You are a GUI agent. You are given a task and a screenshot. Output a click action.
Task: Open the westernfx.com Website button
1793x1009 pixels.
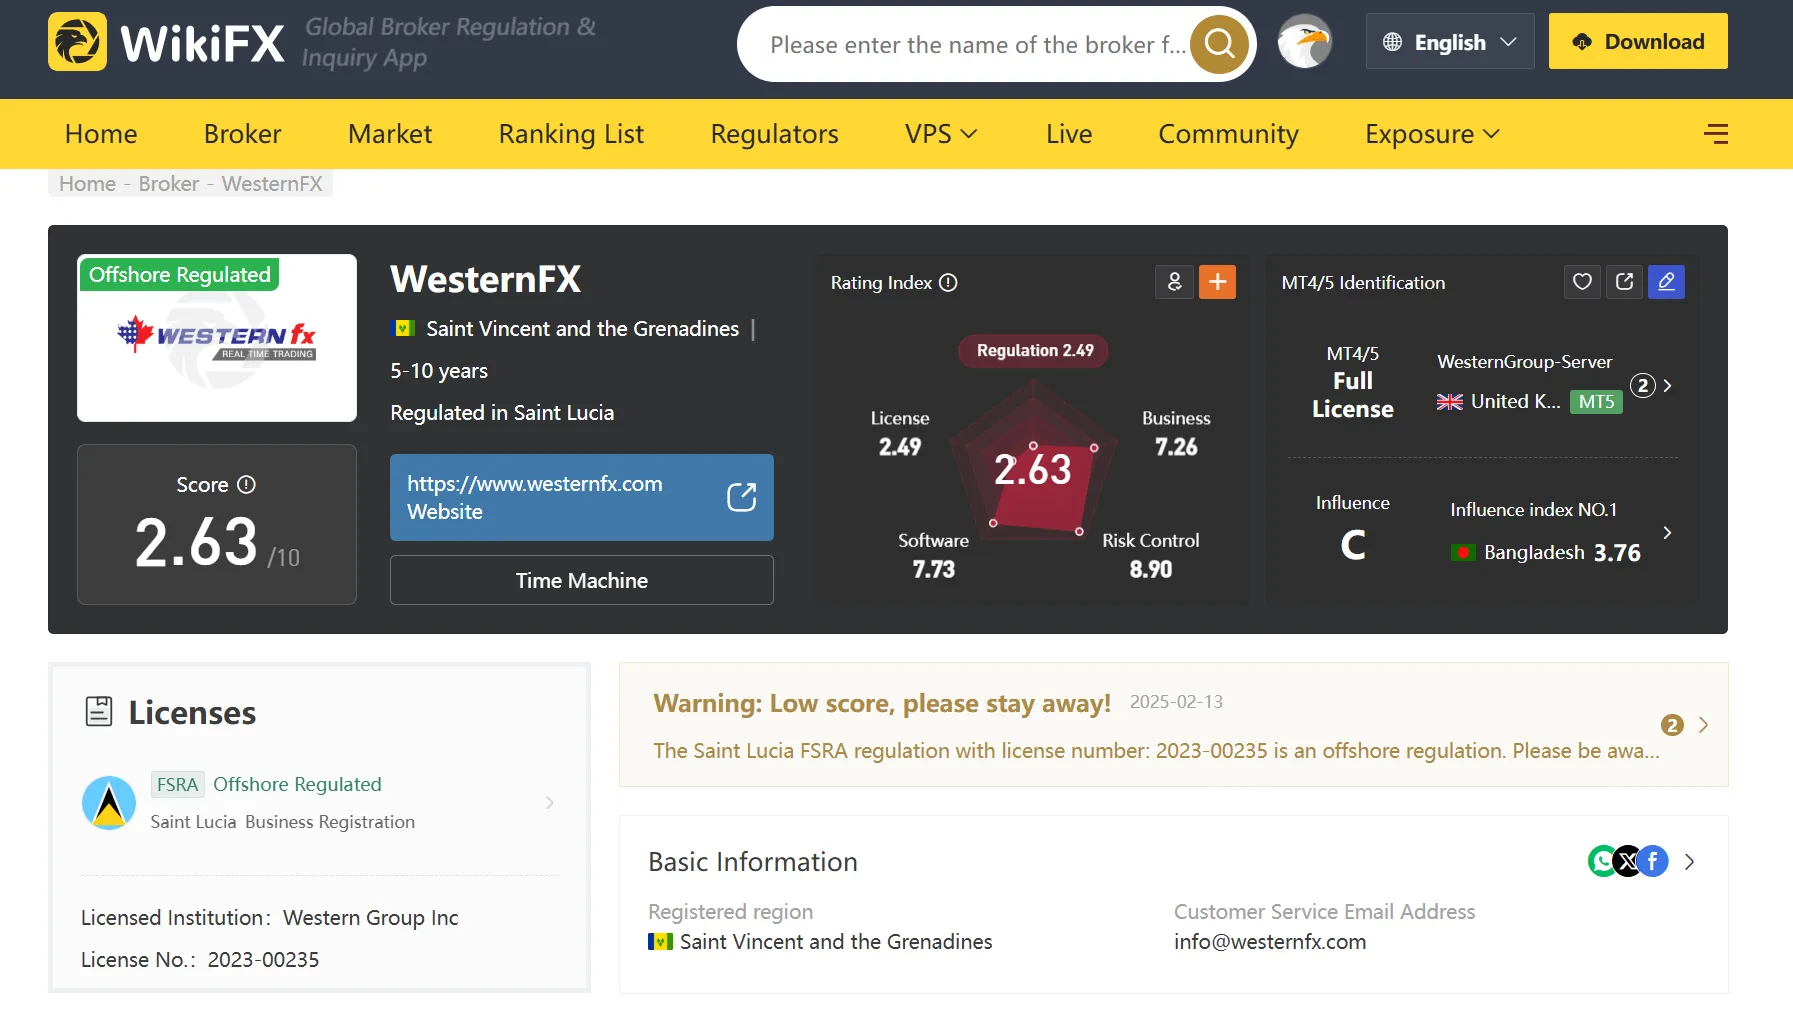tap(582, 497)
